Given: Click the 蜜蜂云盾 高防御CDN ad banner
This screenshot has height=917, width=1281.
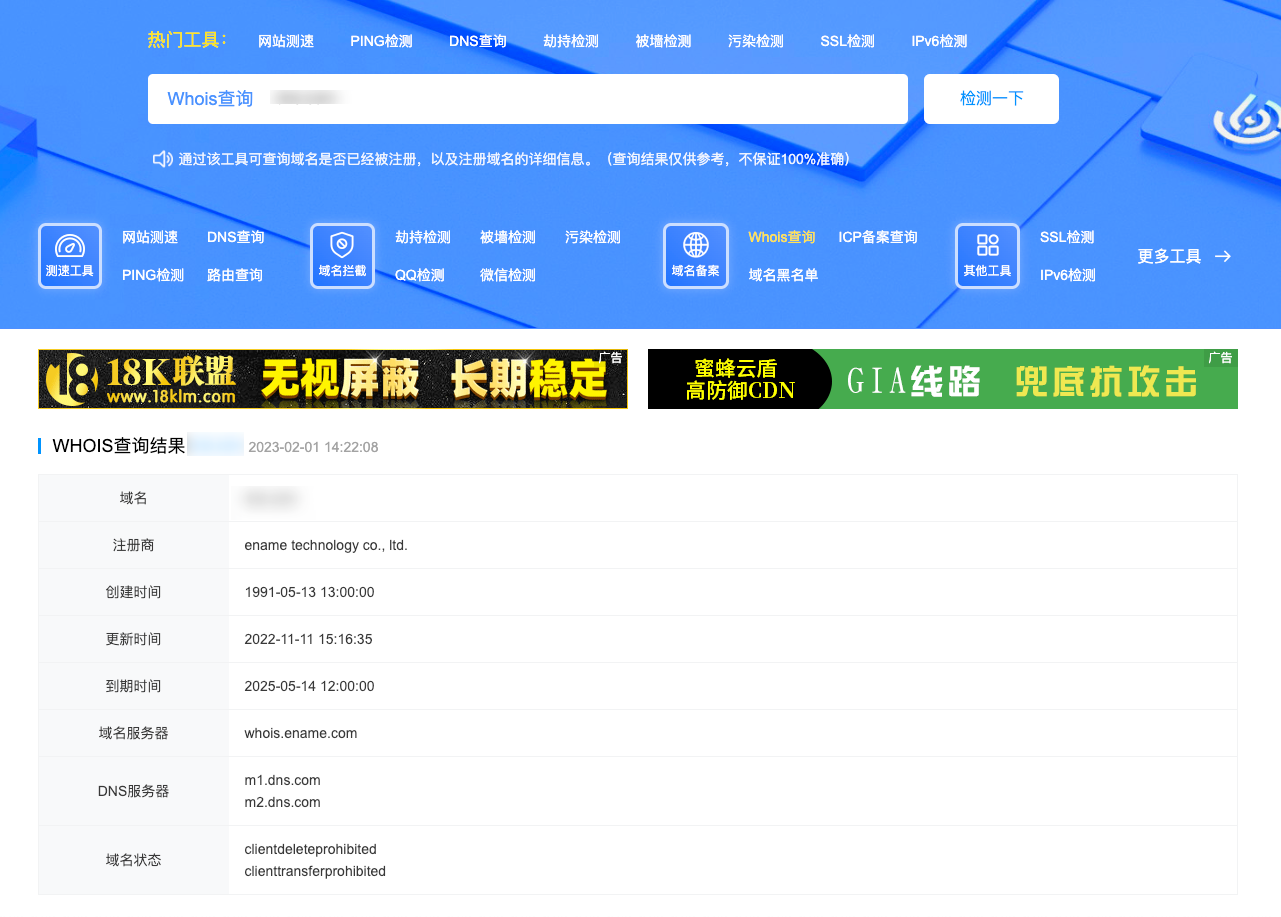Looking at the screenshot, I should pos(942,379).
